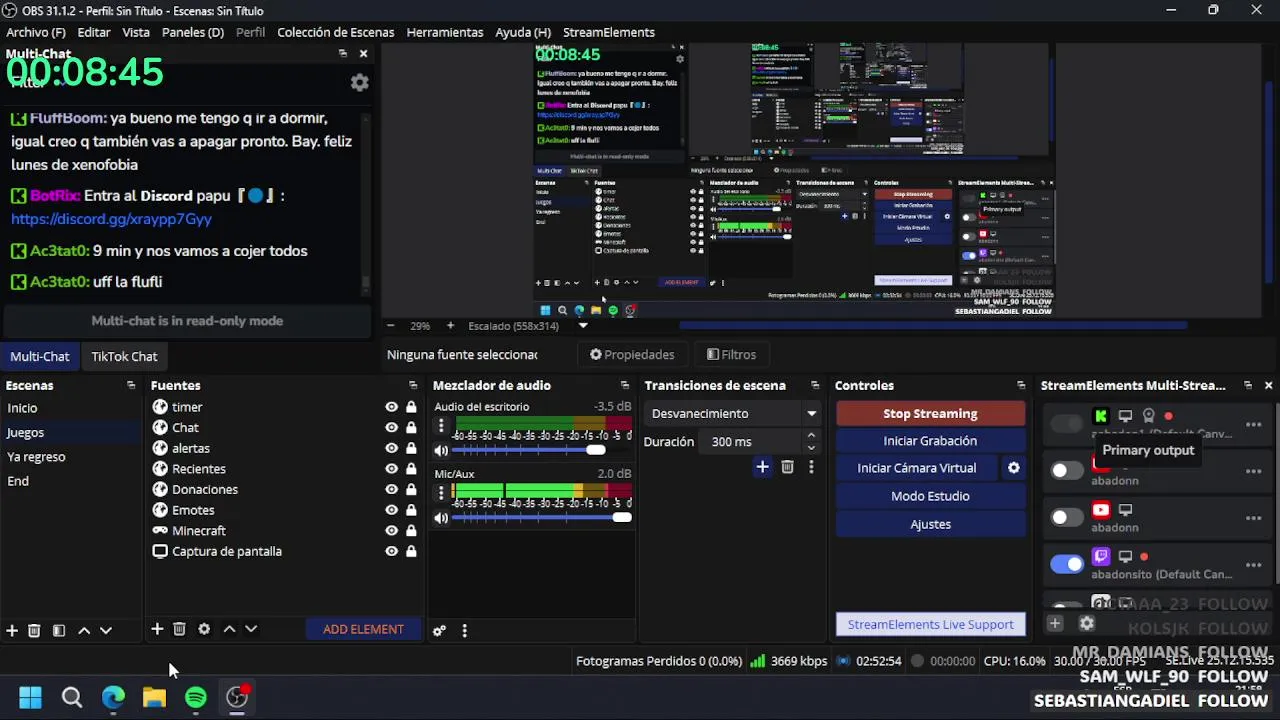Open Mic/Aux options dots
1280x720 pixels.
(x=441, y=492)
